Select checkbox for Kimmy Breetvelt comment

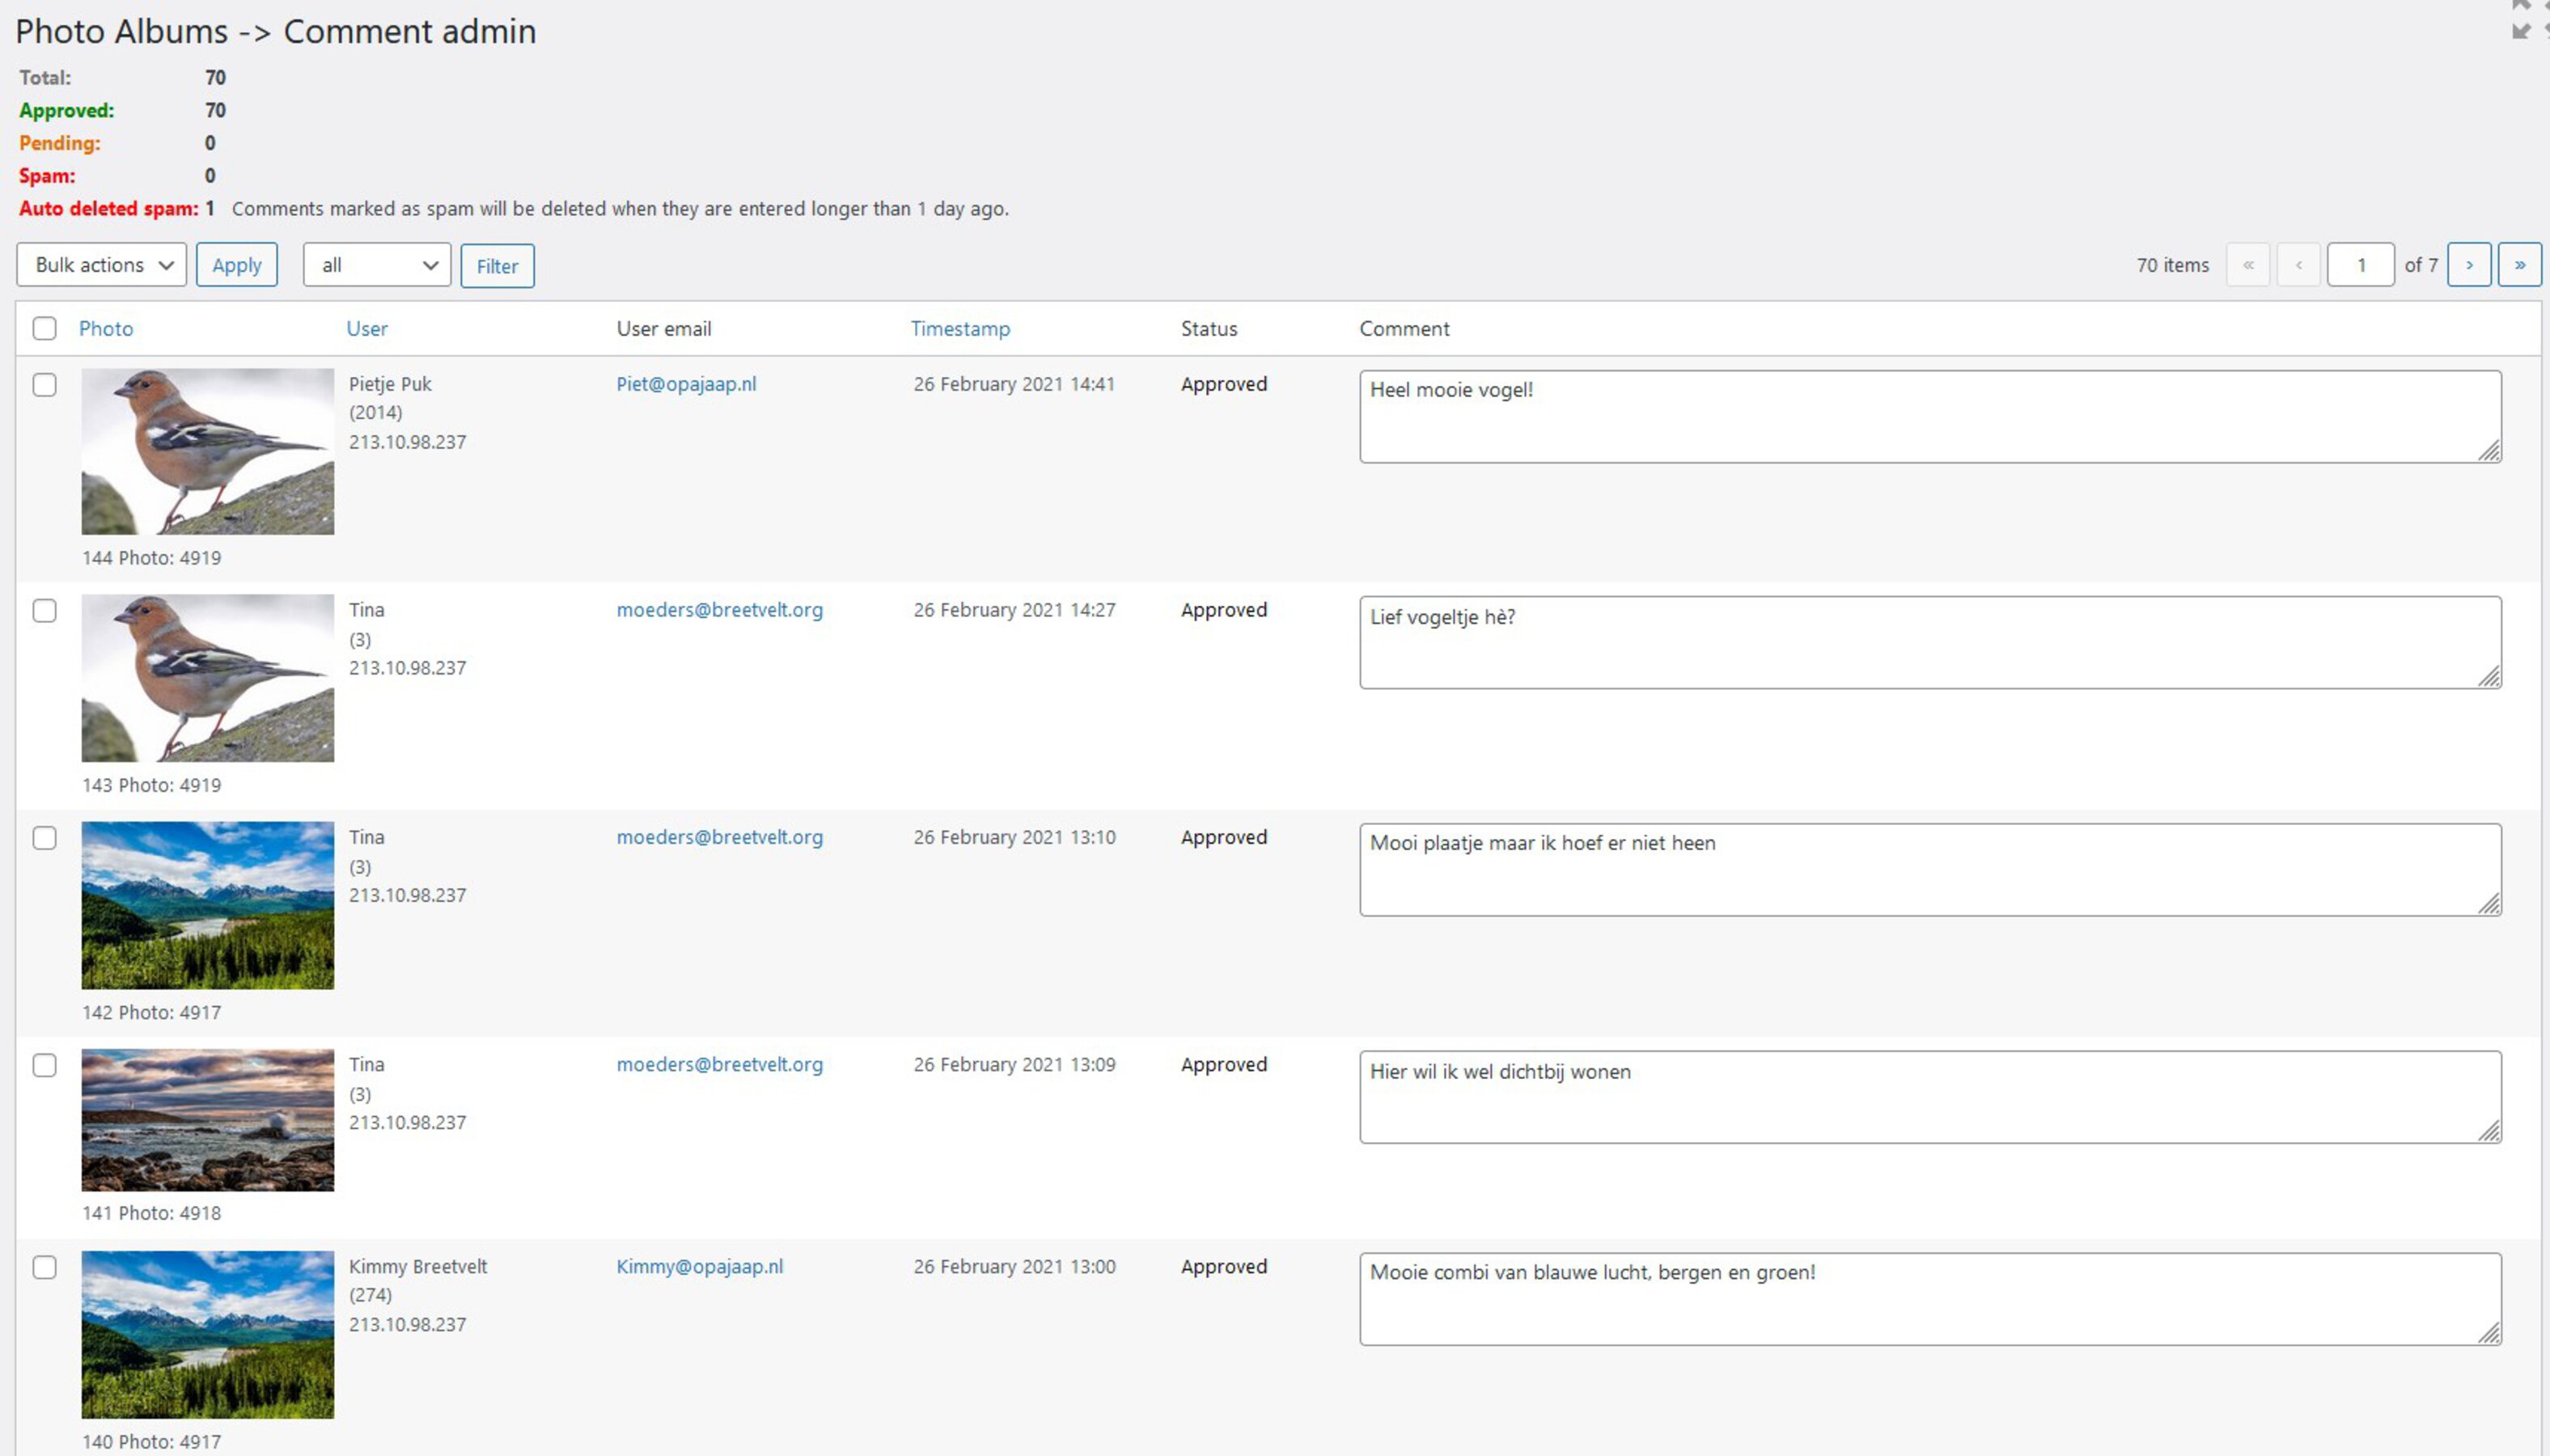point(45,1267)
